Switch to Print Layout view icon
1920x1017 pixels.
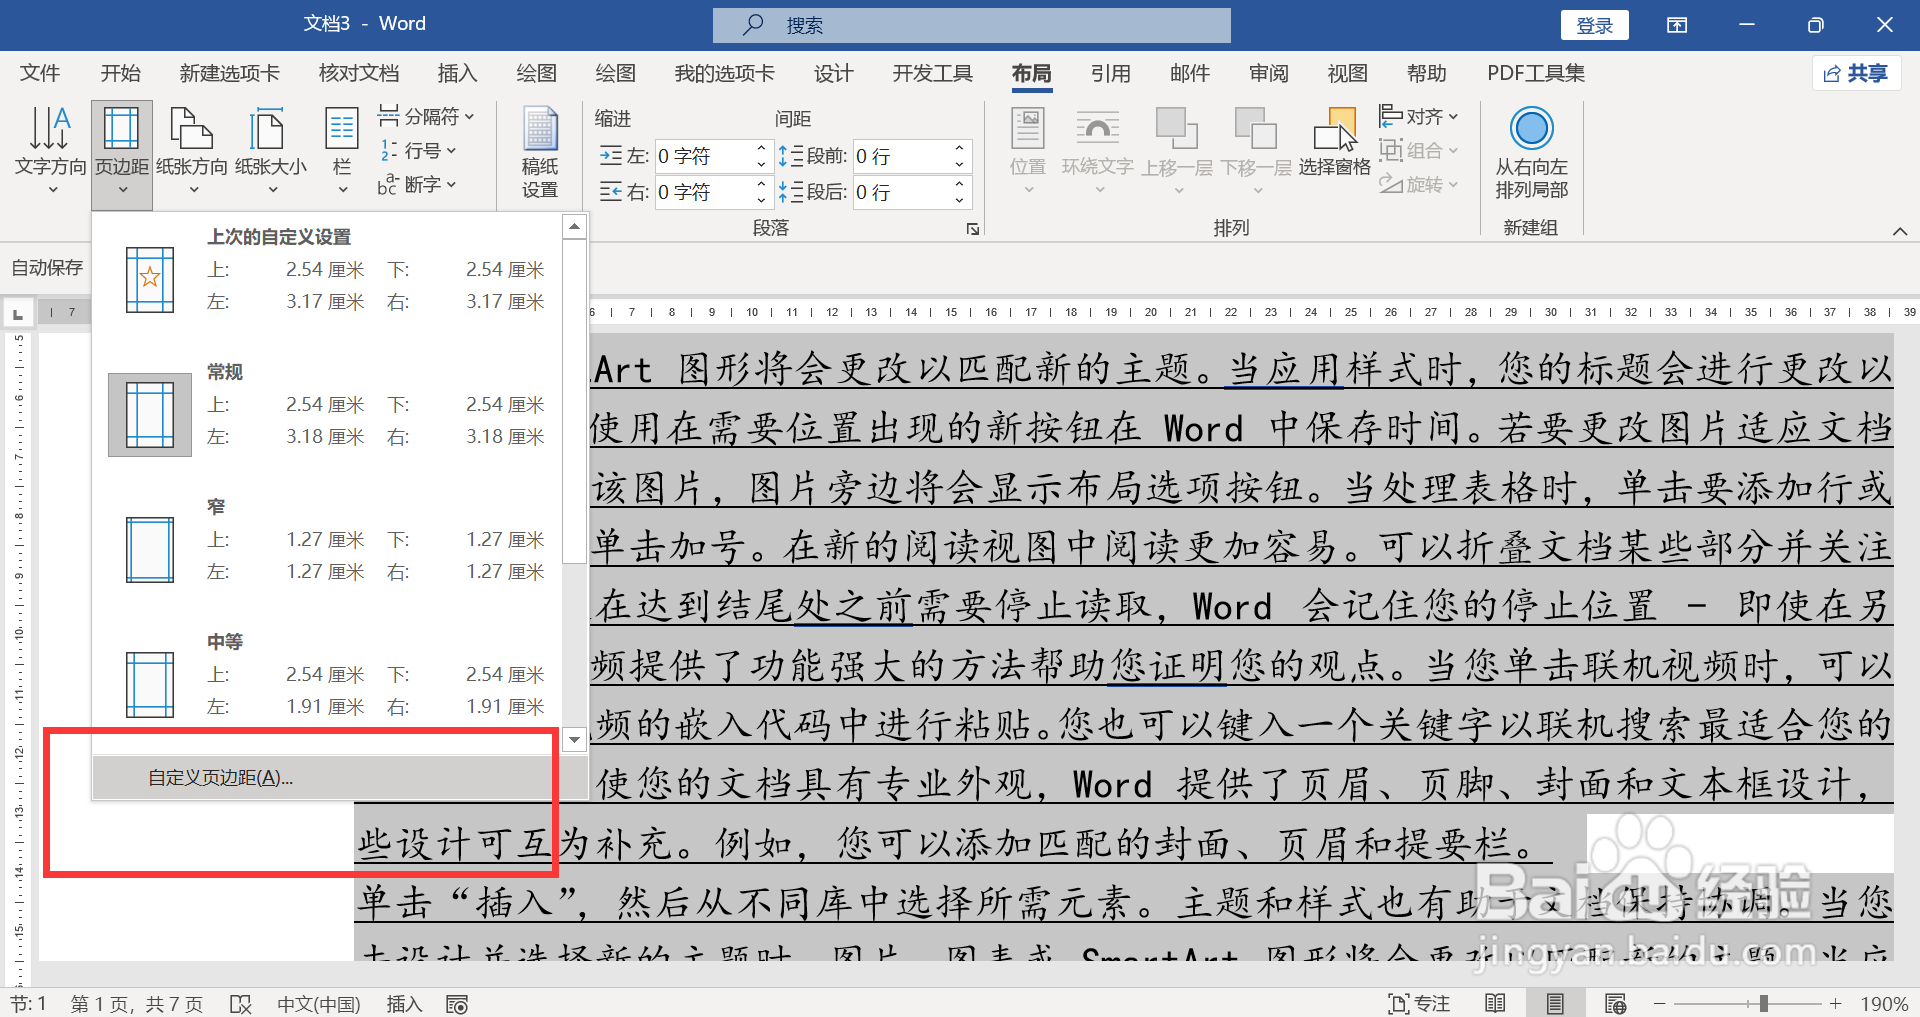tap(1555, 1004)
